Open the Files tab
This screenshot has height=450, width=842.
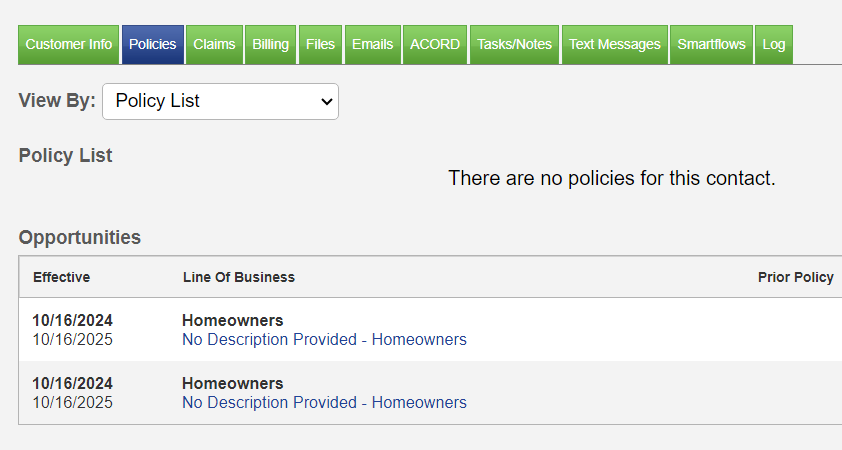click(x=320, y=45)
